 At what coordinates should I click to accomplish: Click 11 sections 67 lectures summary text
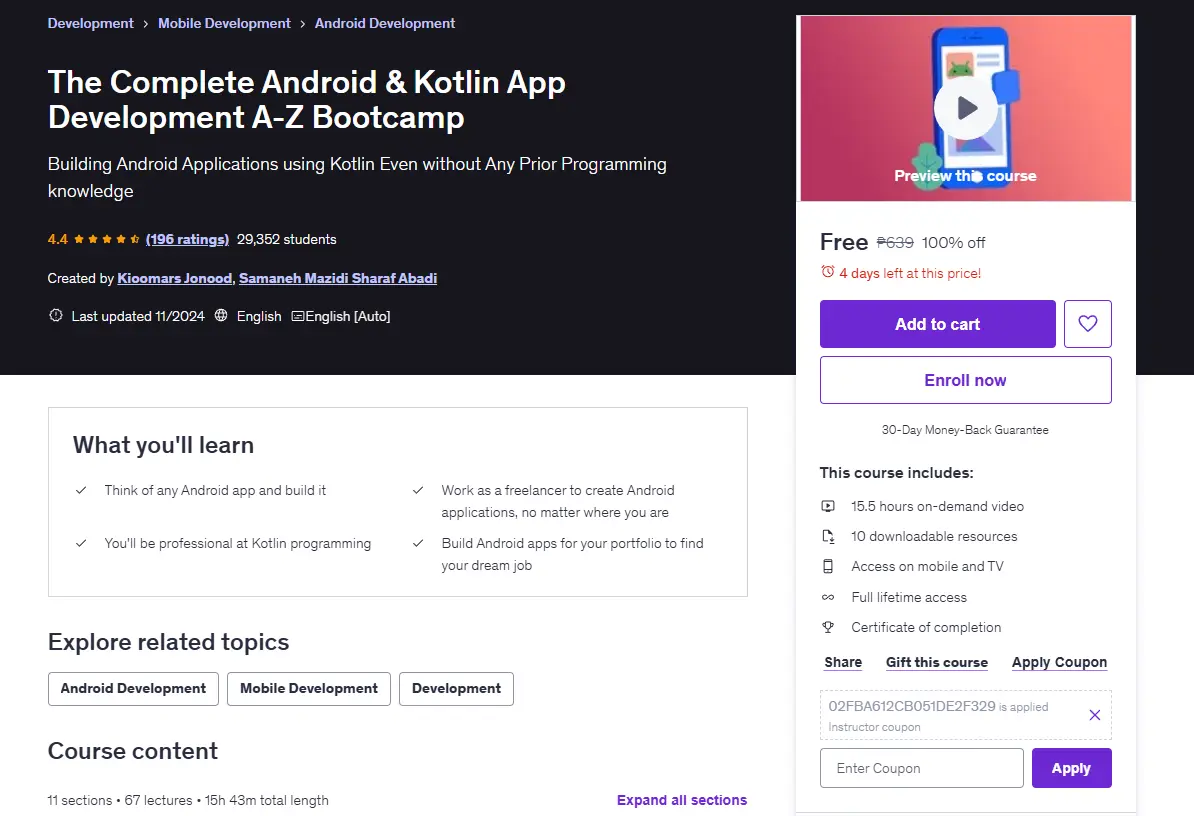coord(188,800)
